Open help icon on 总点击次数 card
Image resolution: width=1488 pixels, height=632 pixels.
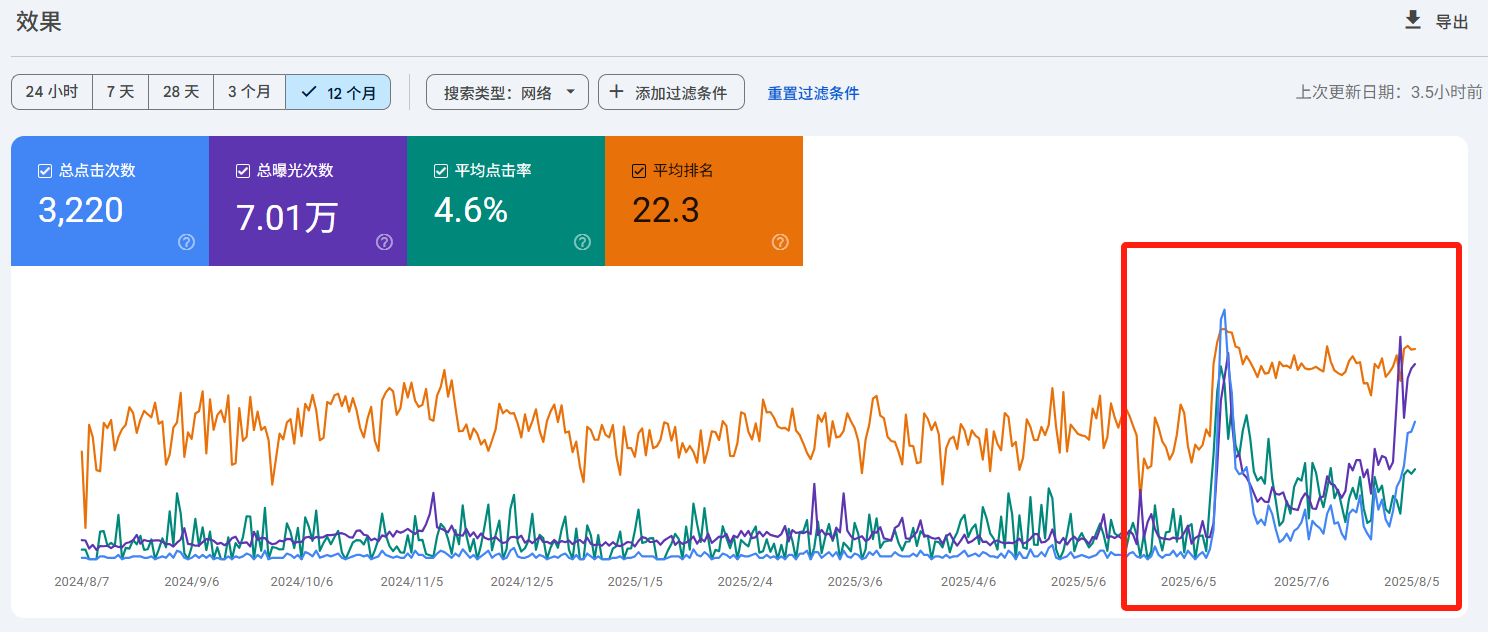point(186,242)
